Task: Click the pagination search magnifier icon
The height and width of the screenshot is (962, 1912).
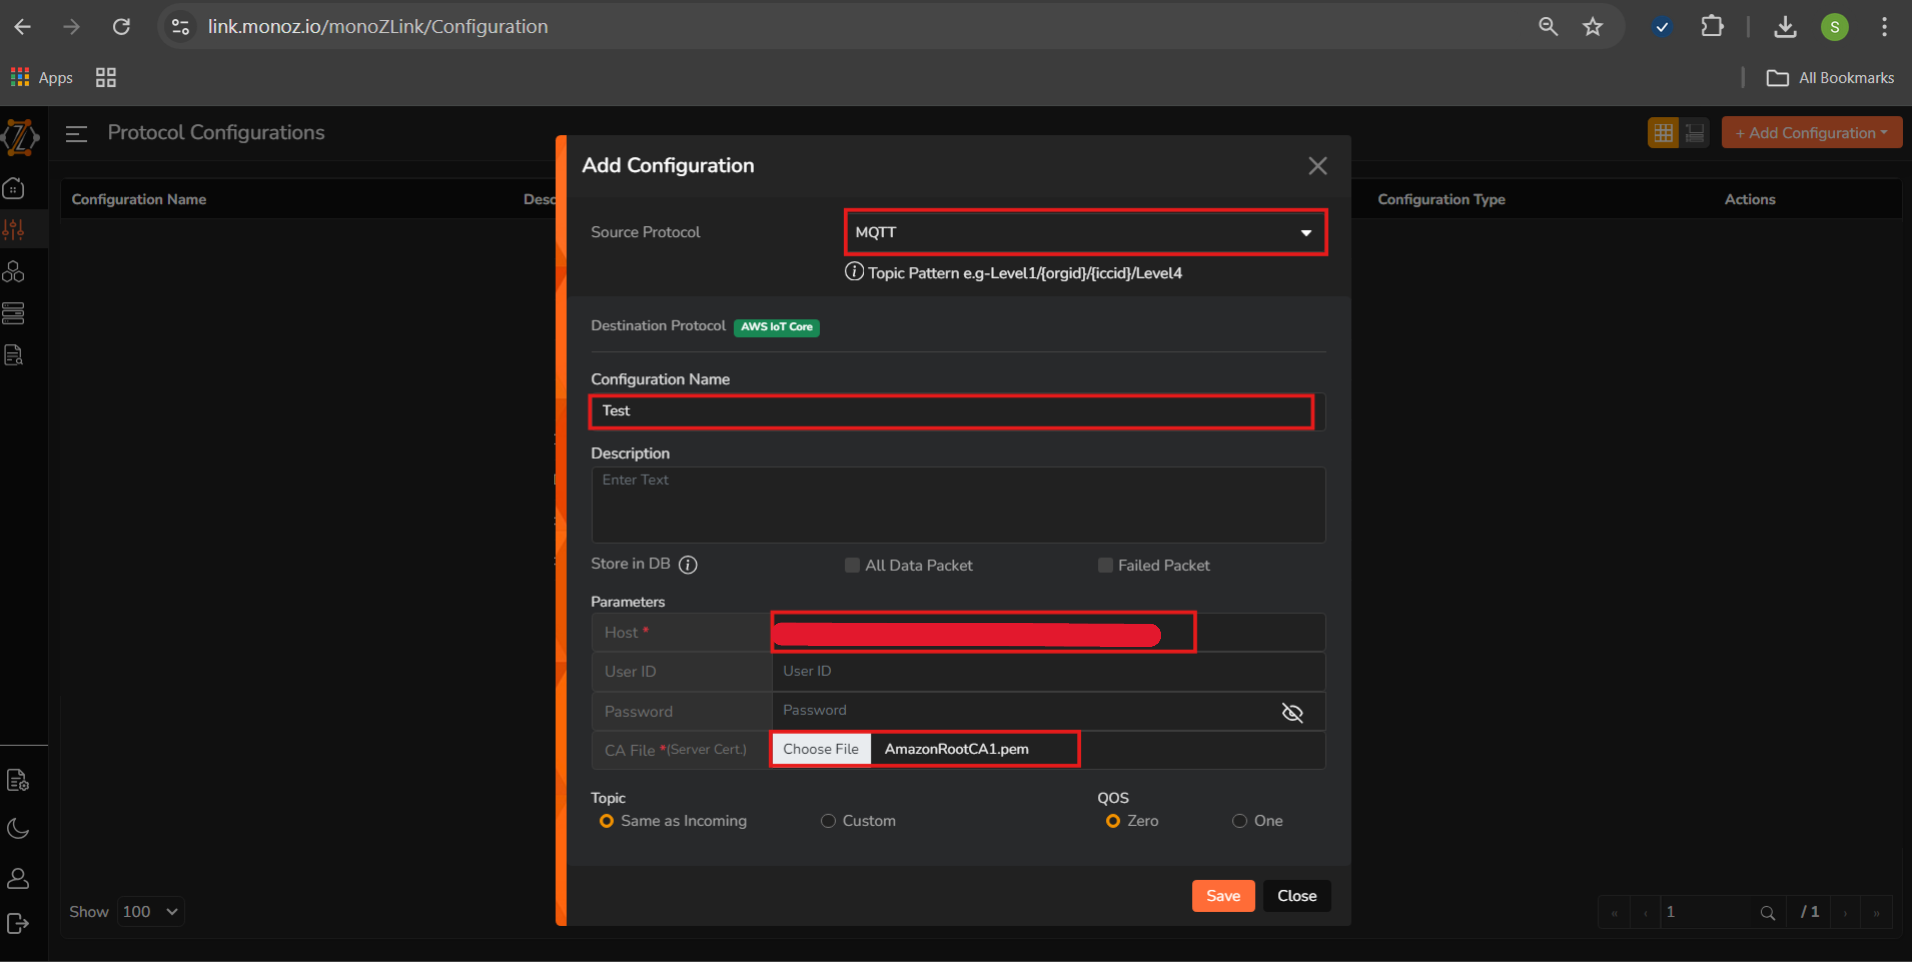Action: click(x=1767, y=913)
